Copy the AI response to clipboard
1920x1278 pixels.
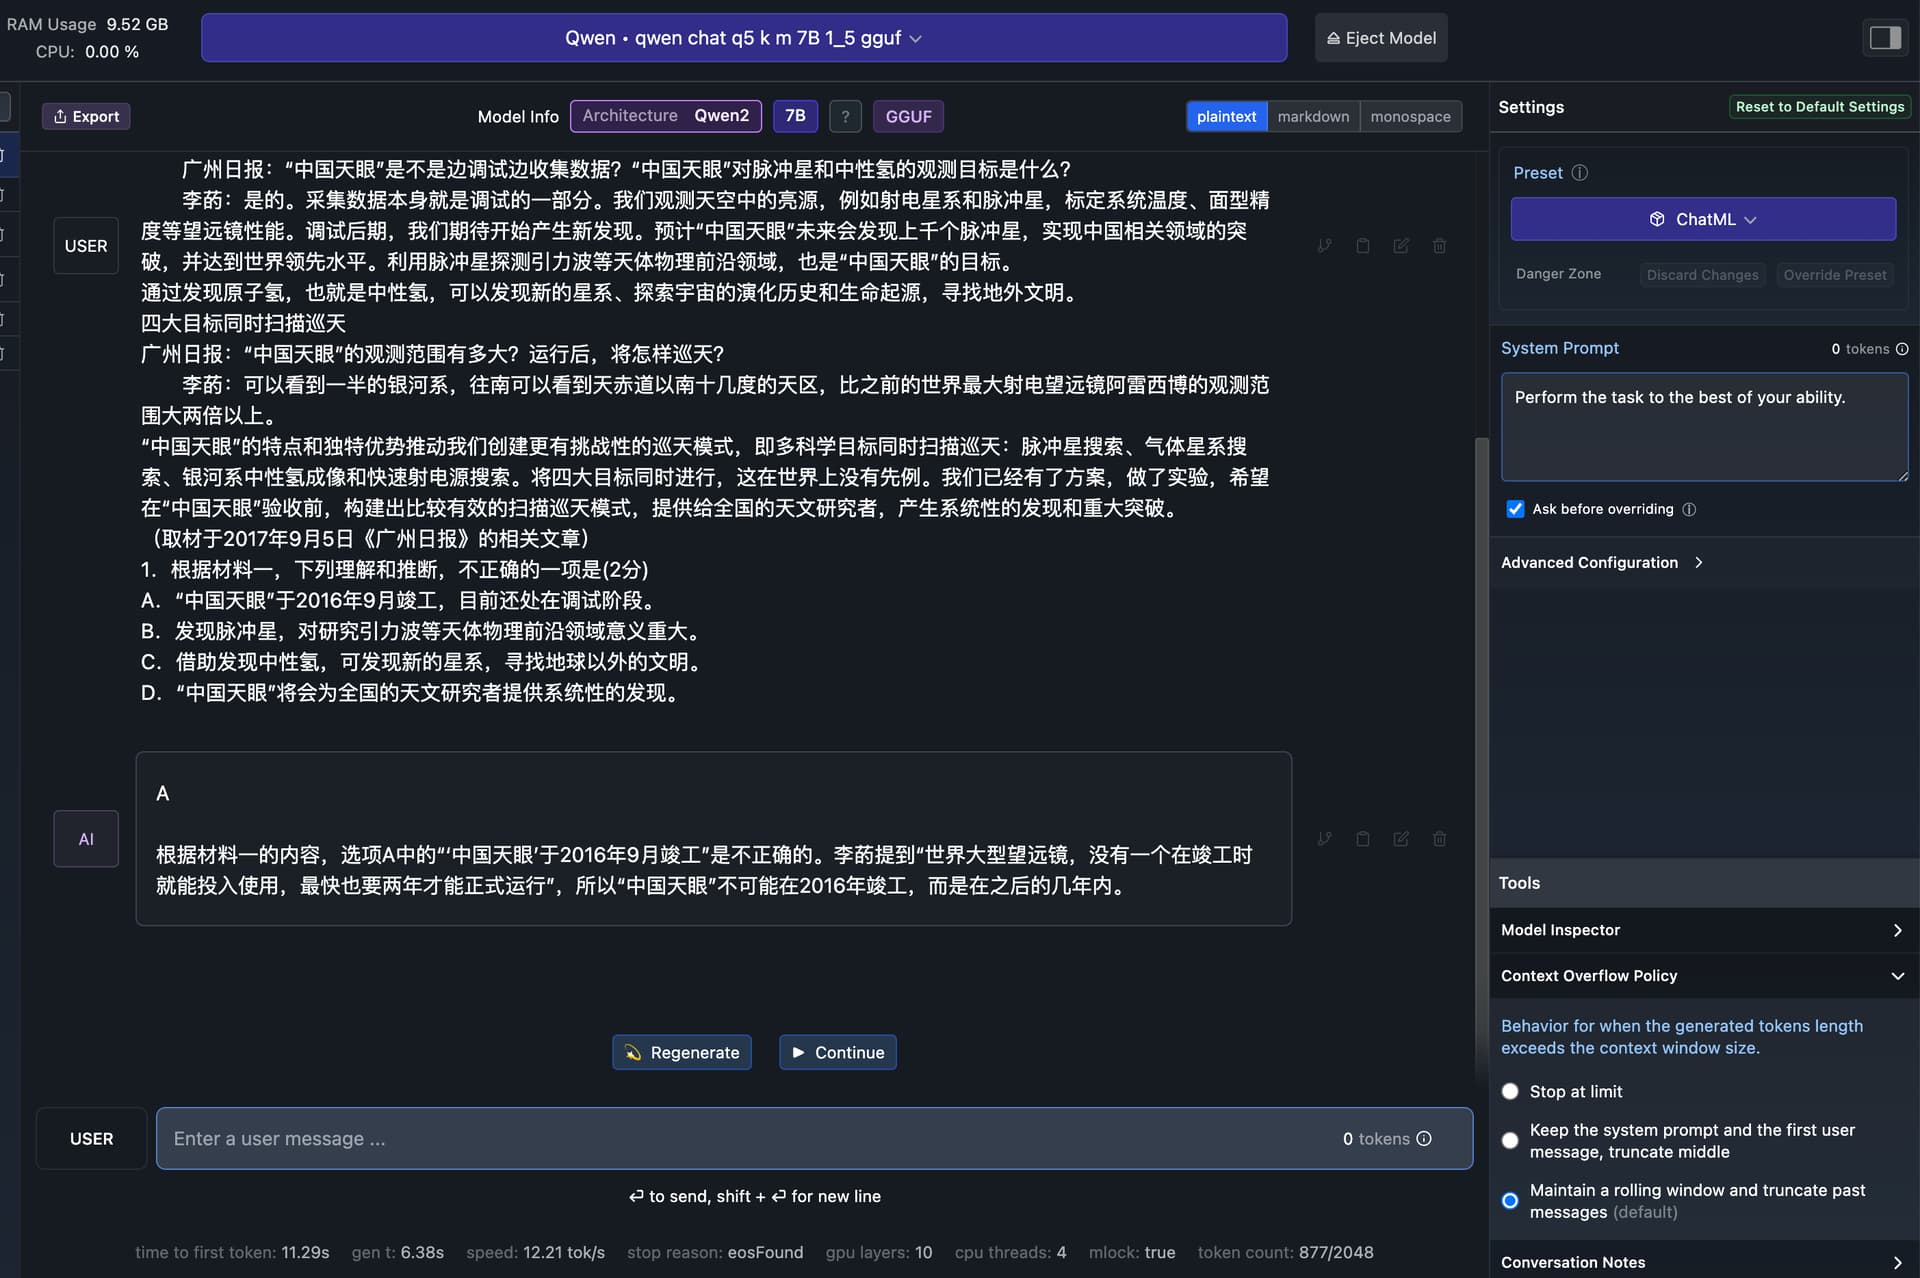pyautogui.click(x=1362, y=839)
